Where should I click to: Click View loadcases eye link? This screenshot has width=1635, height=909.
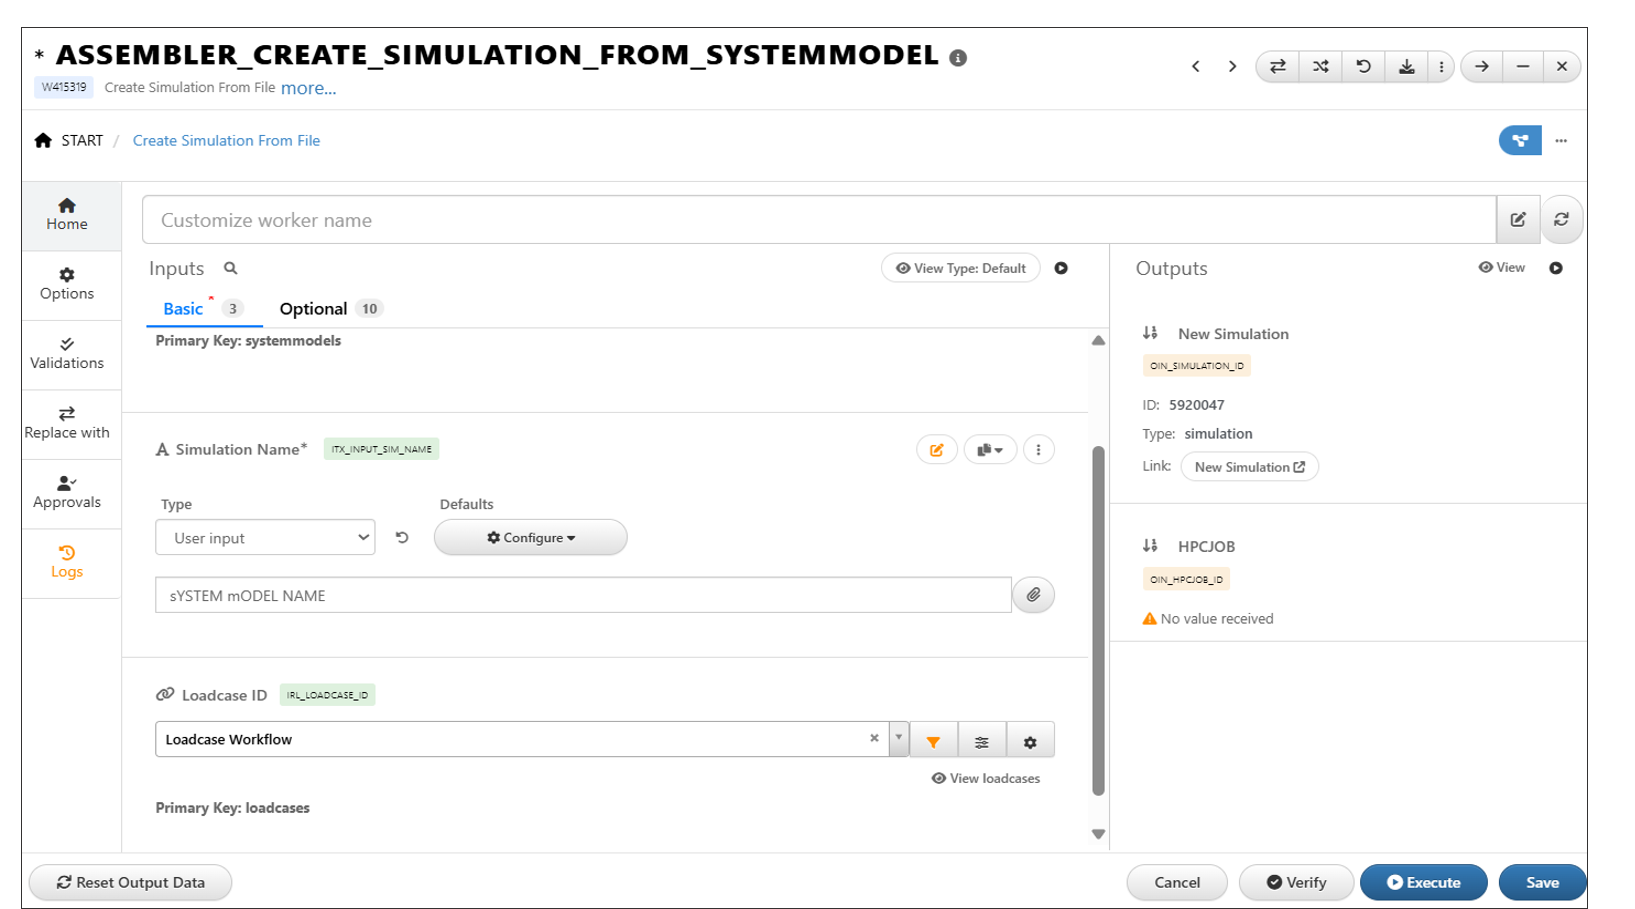click(985, 778)
